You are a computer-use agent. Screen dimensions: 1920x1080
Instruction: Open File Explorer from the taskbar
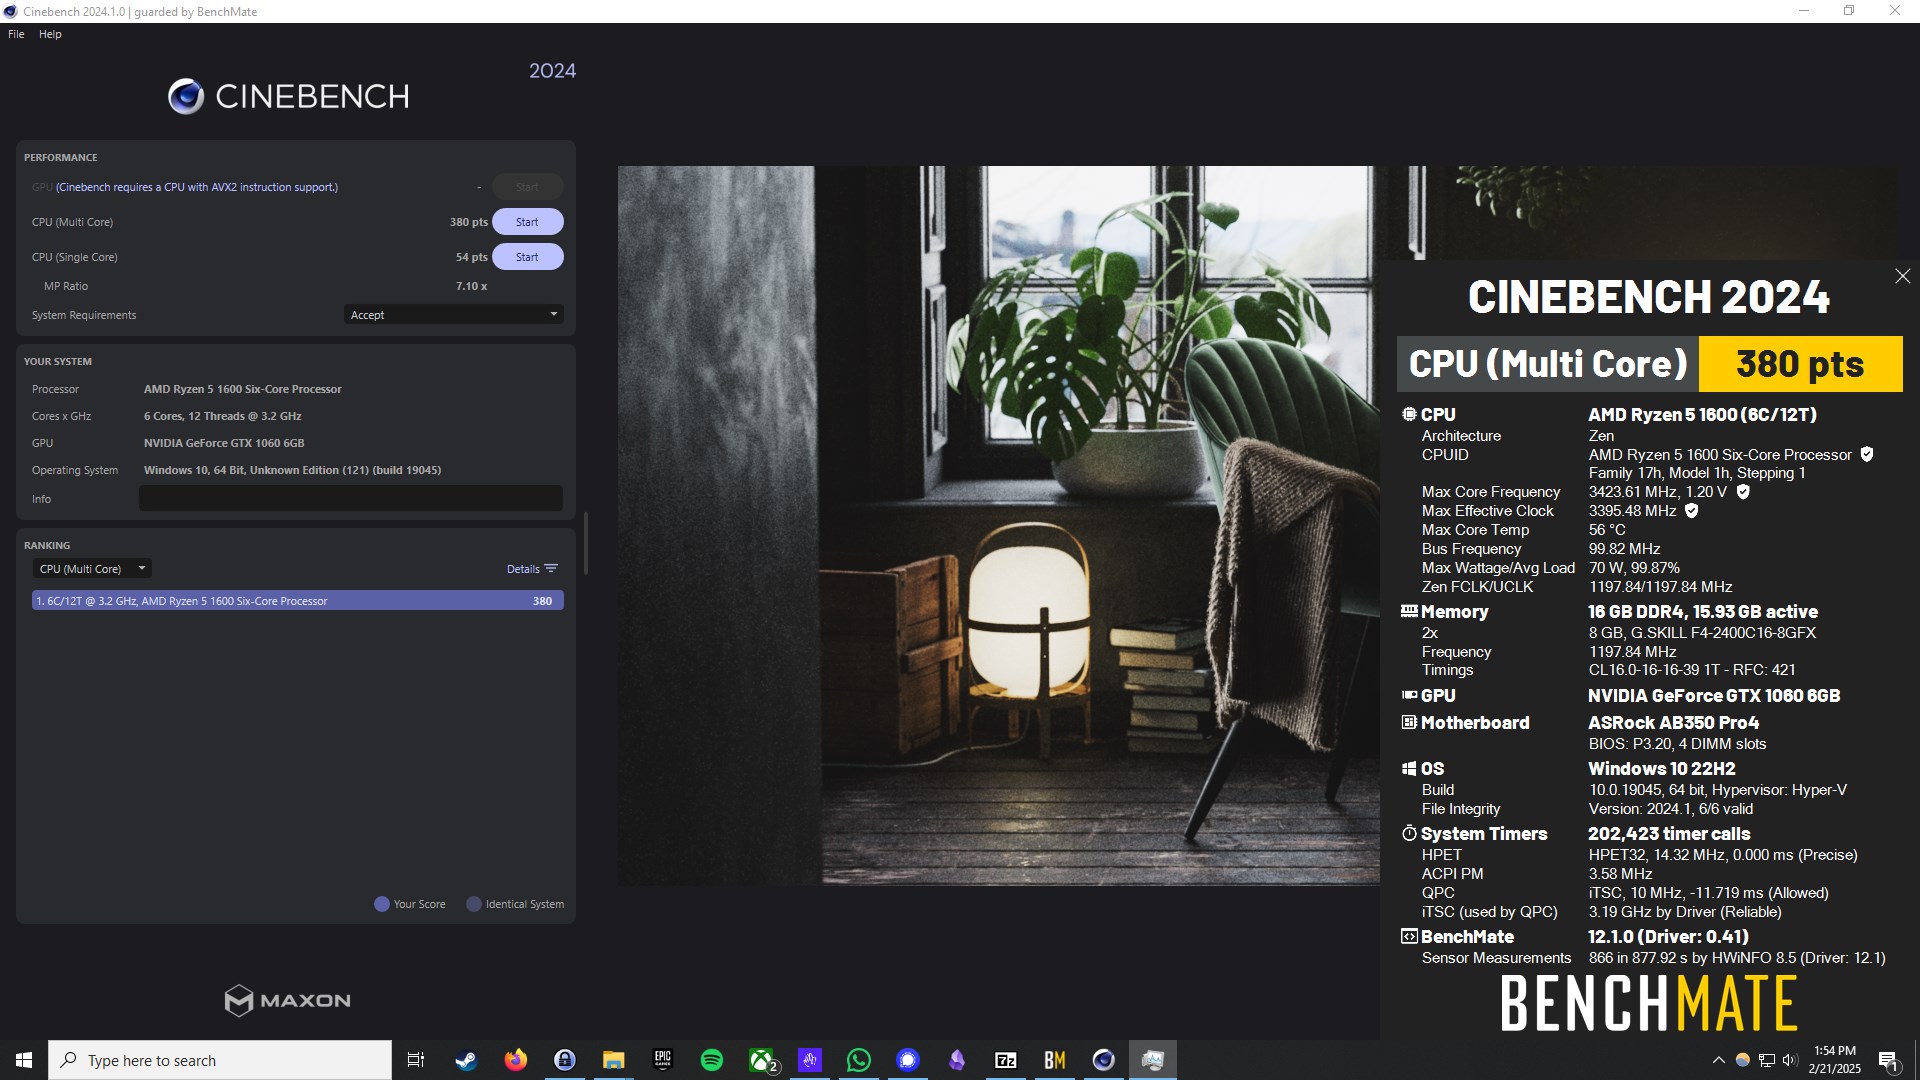pyautogui.click(x=613, y=1060)
